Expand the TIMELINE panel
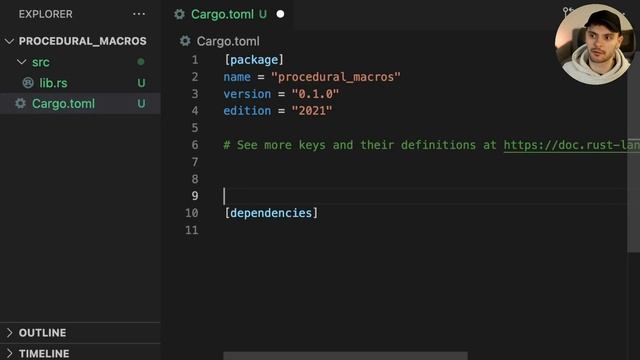This screenshot has height=360, width=640. coord(80,353)
